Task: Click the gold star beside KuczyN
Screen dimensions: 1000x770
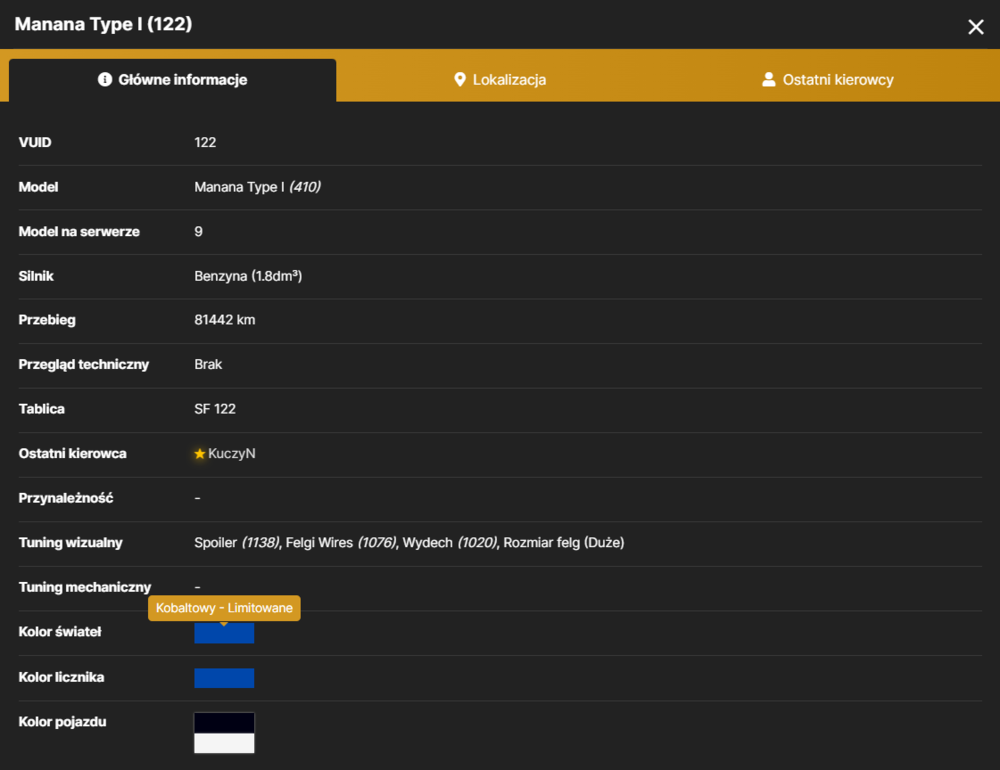Action: tap(200, 454)
